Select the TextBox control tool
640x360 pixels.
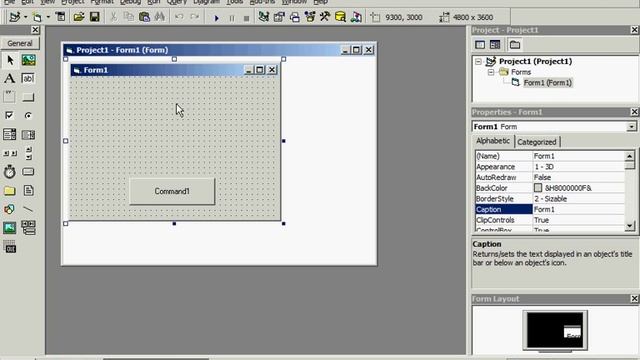point(28,78)
